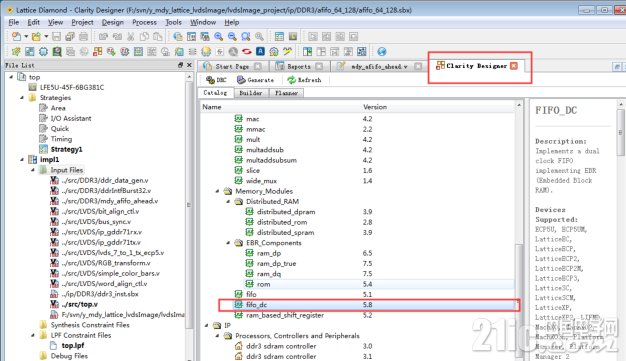Collapse Processors, Controllers and Peripherals folder
Screen dimensions: 626x361
tap(217, 336)
